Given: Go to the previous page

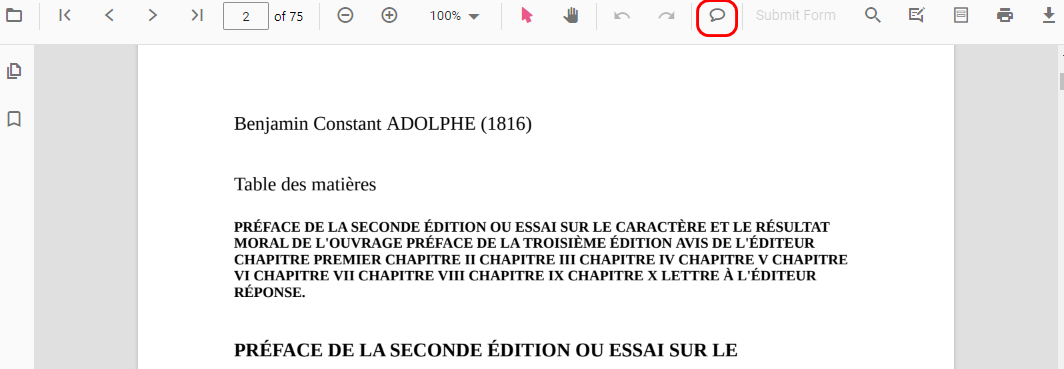Looking at the screenshot, I should pyautogui.click(x=109, y=15).
